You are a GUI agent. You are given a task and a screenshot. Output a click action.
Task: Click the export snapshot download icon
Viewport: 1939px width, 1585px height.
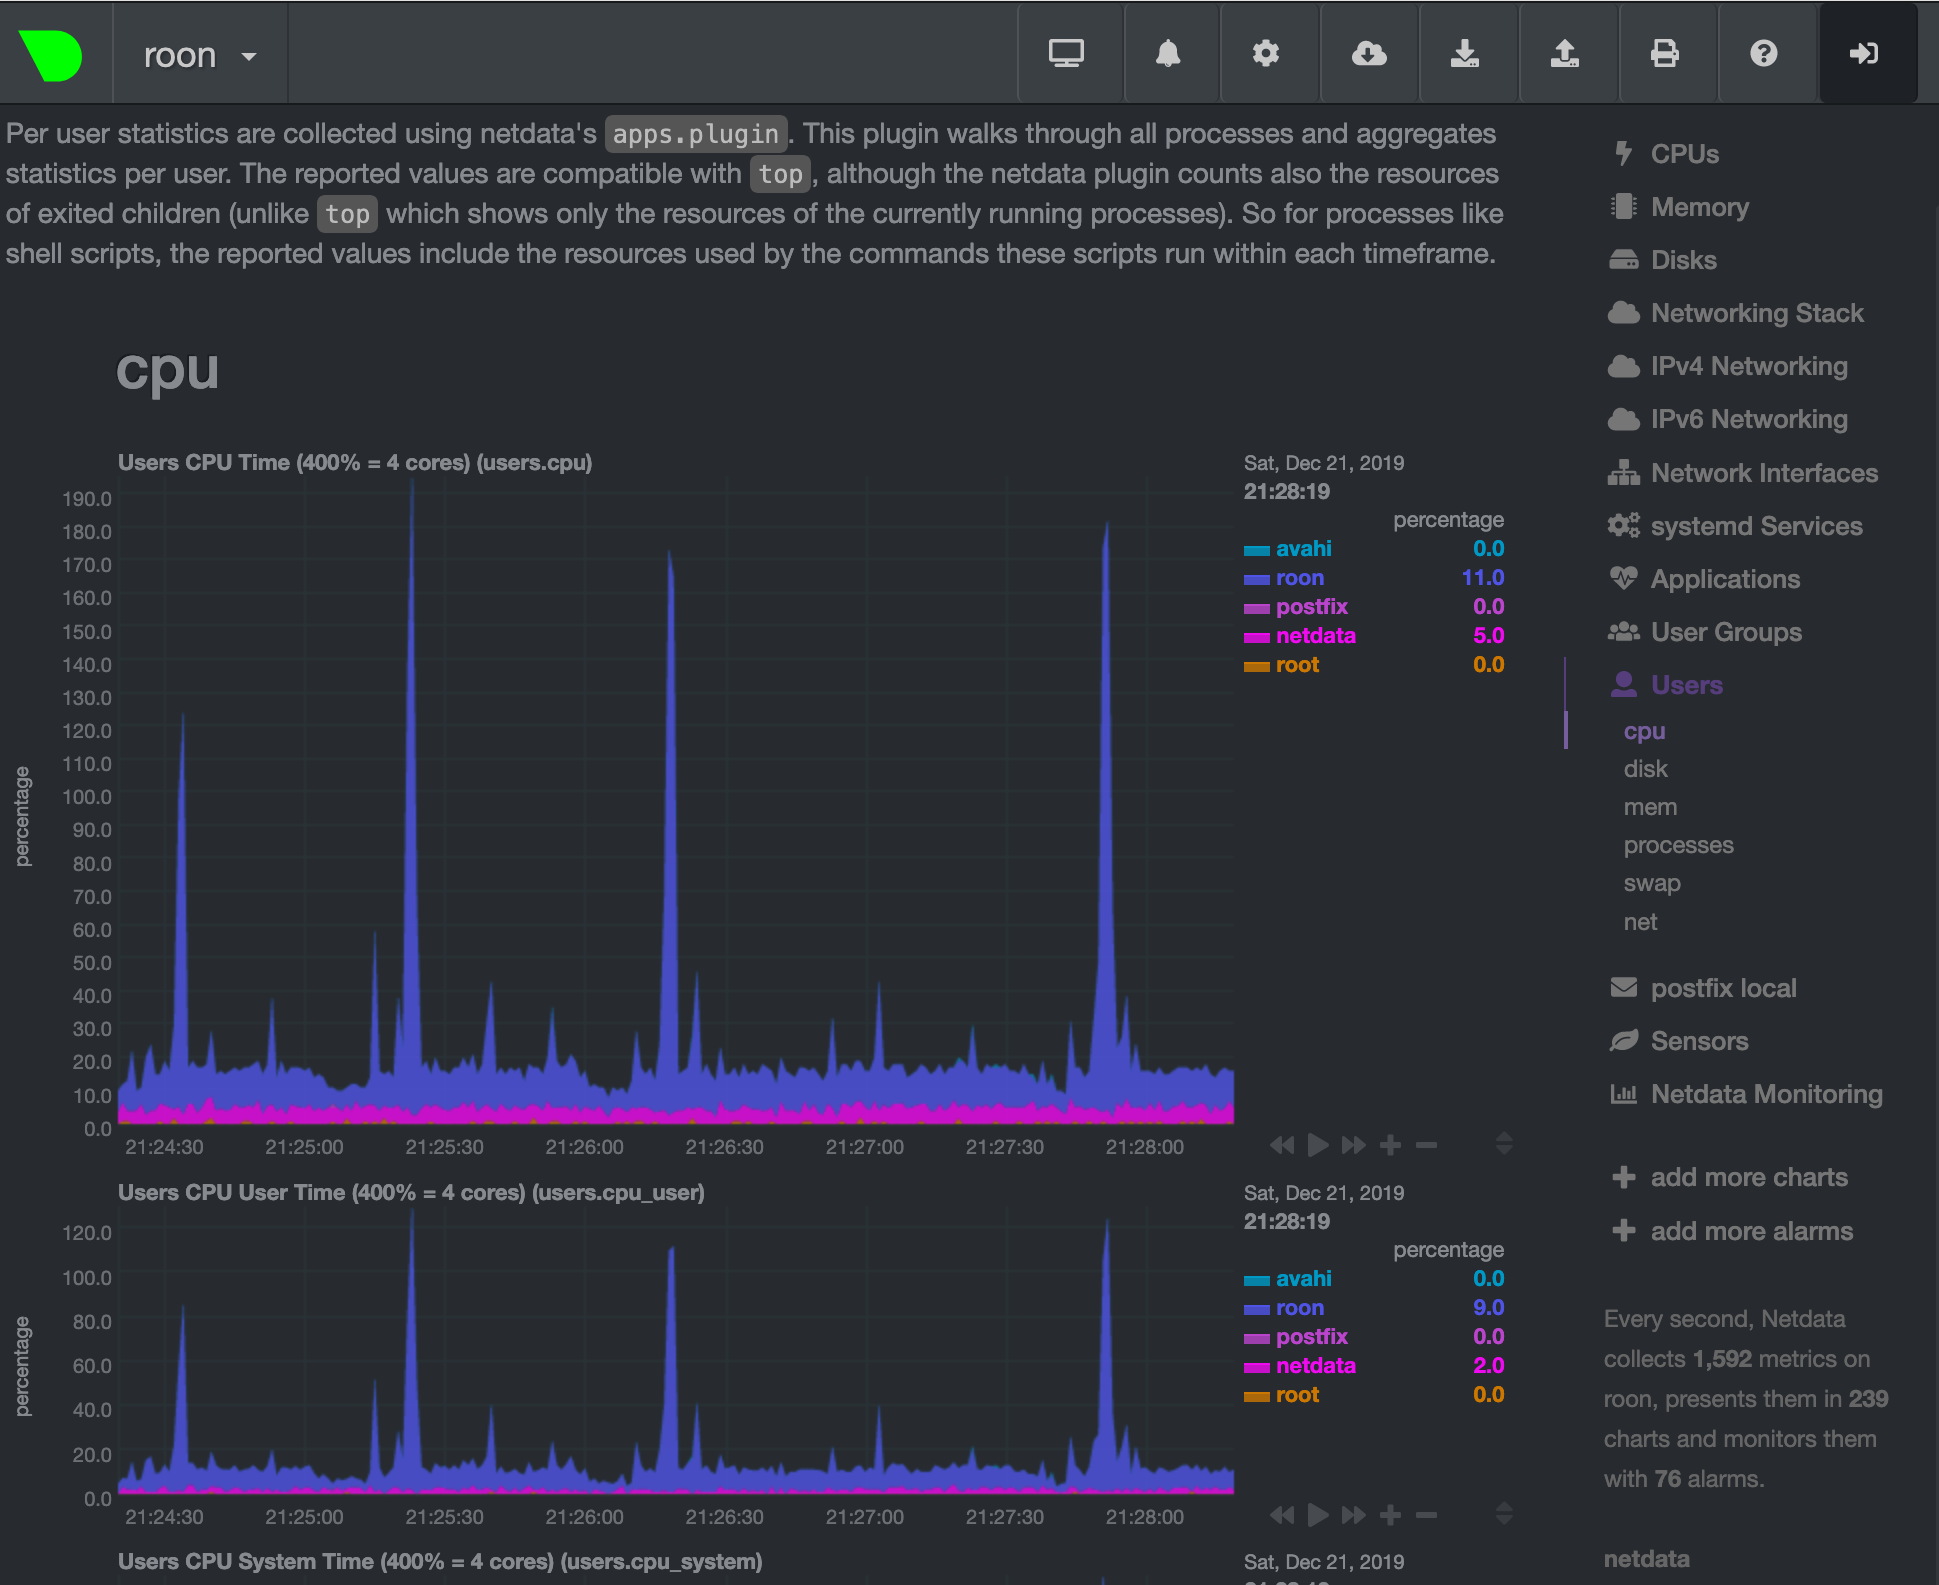1465,53
